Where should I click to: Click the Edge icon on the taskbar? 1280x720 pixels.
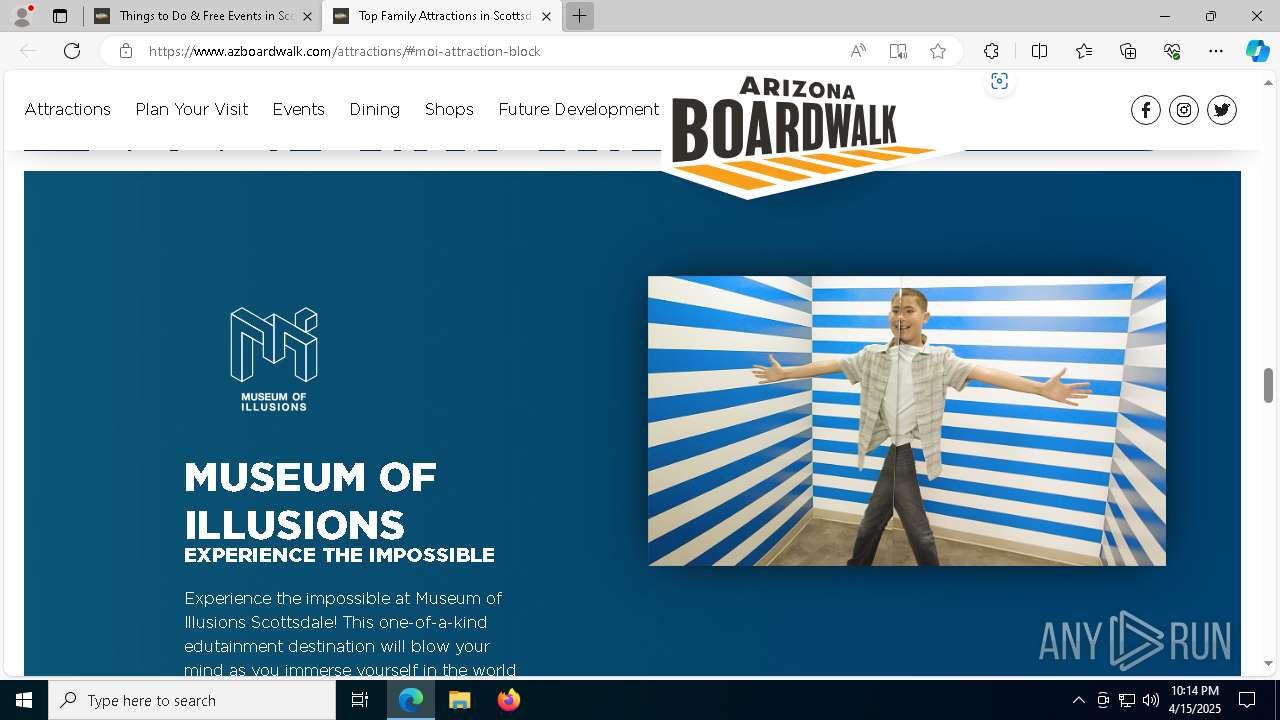[x=411, y=700]
